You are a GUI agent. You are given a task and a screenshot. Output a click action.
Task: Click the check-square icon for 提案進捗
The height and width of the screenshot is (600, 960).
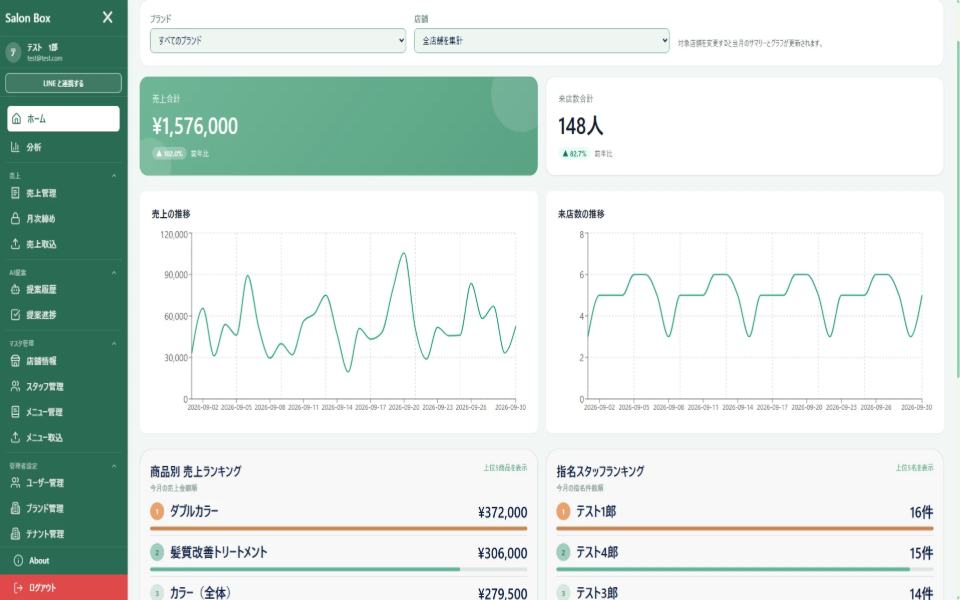(15, 315)
